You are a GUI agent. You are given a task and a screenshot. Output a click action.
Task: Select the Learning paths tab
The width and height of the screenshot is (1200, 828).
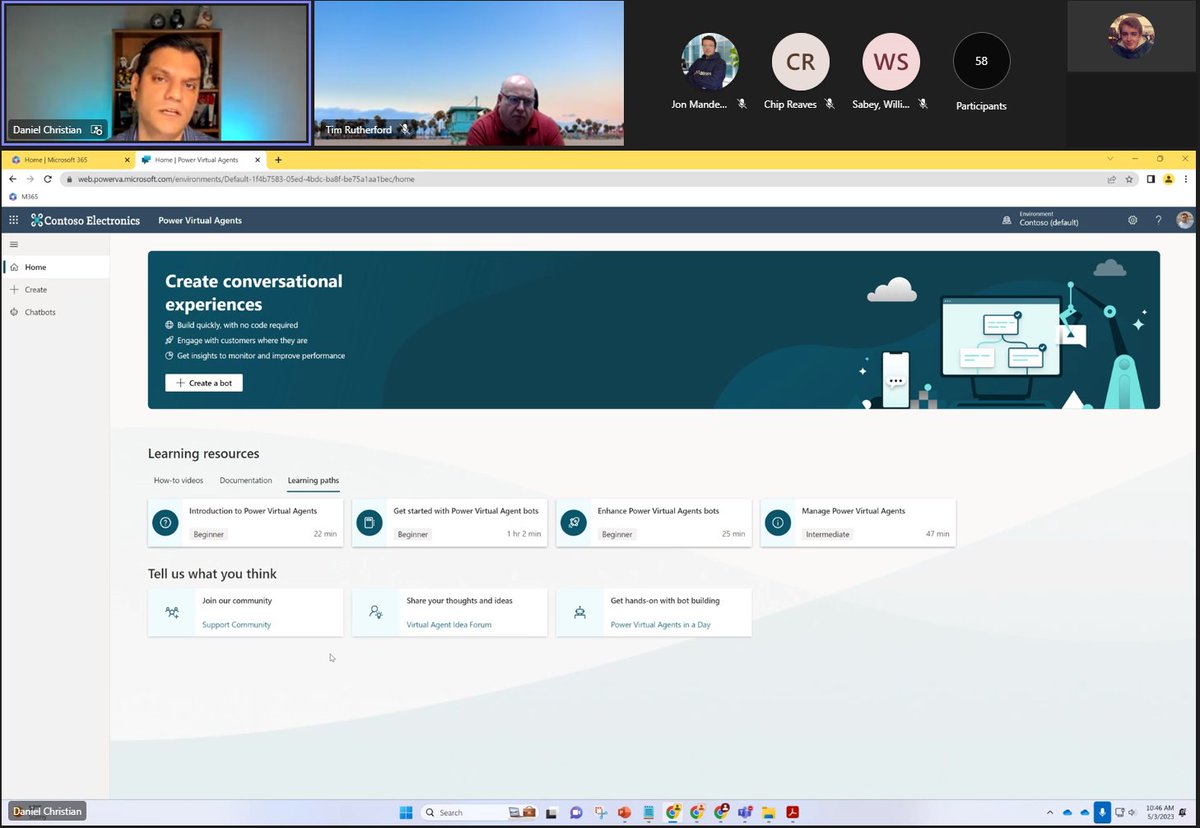[x=313, y=481]
